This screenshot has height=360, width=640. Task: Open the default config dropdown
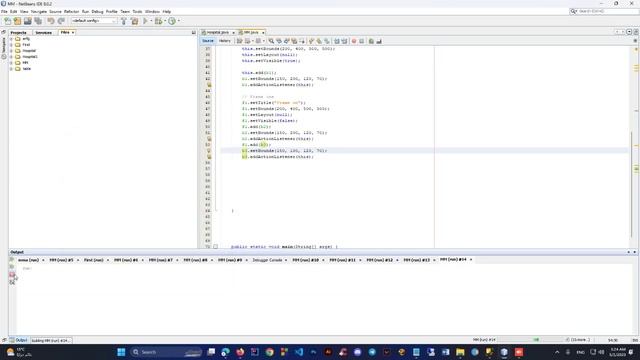pyautogui.click(x=94, y=21)
